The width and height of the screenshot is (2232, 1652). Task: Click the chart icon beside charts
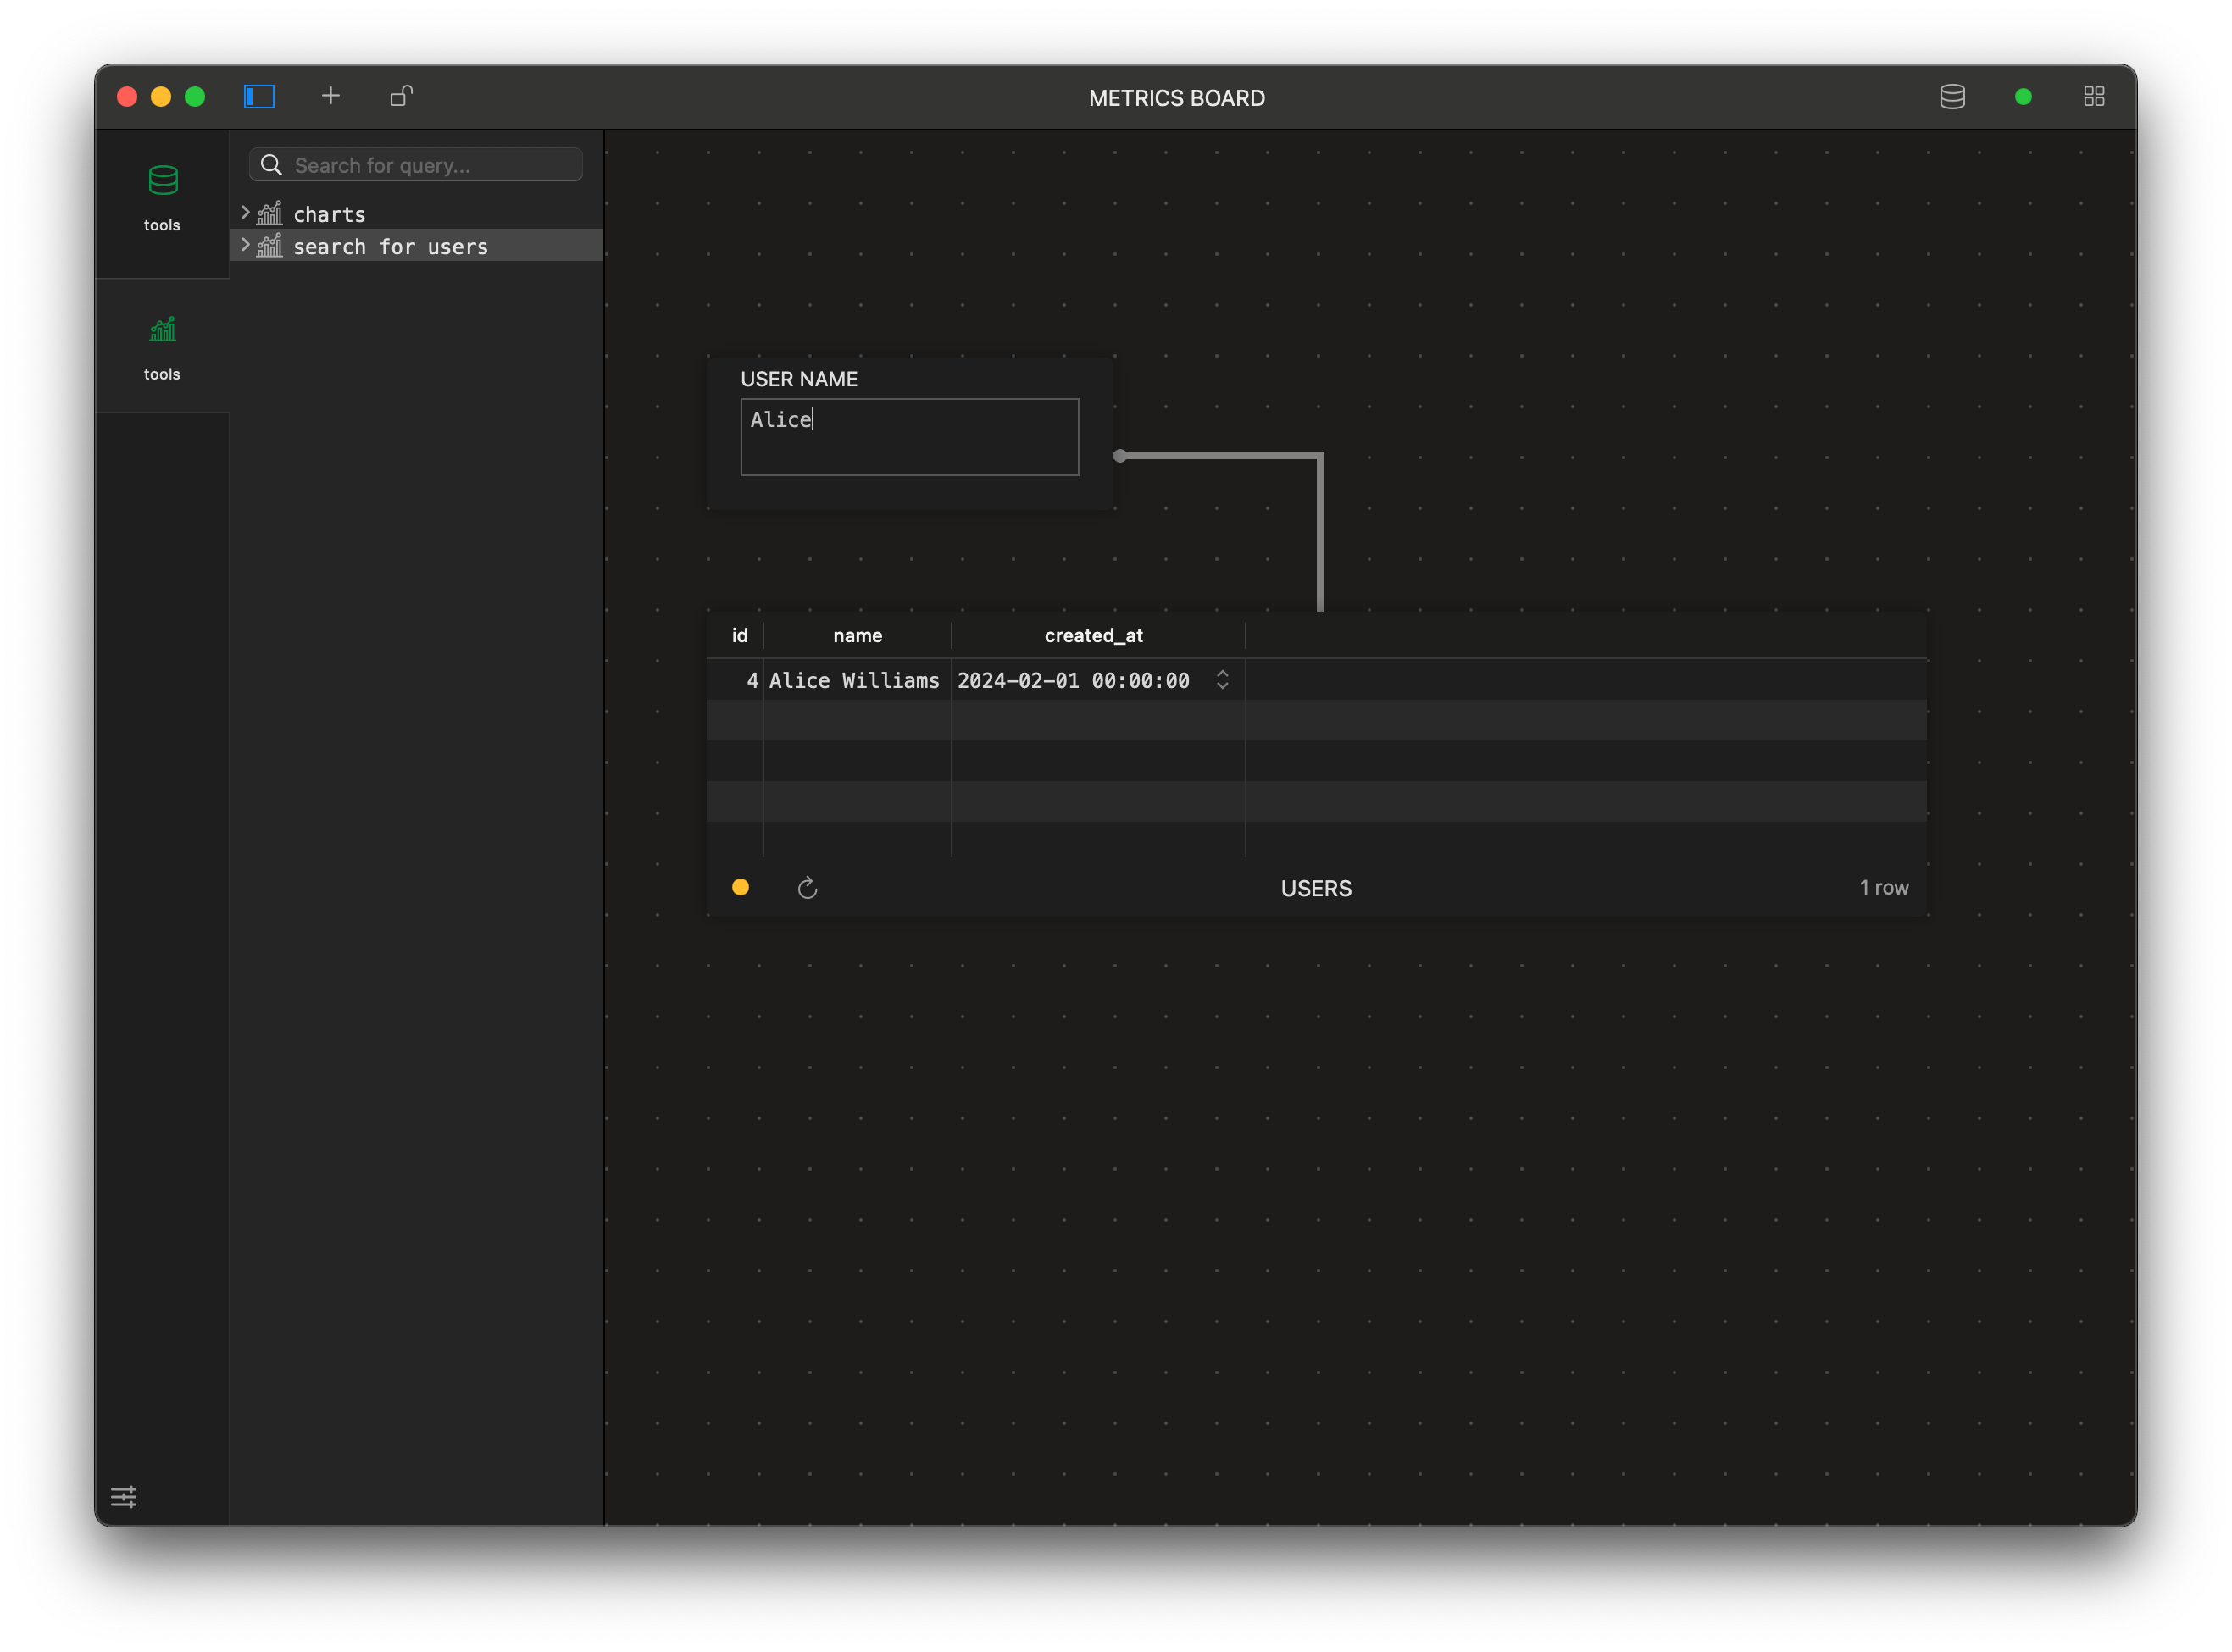pos(270,213)
